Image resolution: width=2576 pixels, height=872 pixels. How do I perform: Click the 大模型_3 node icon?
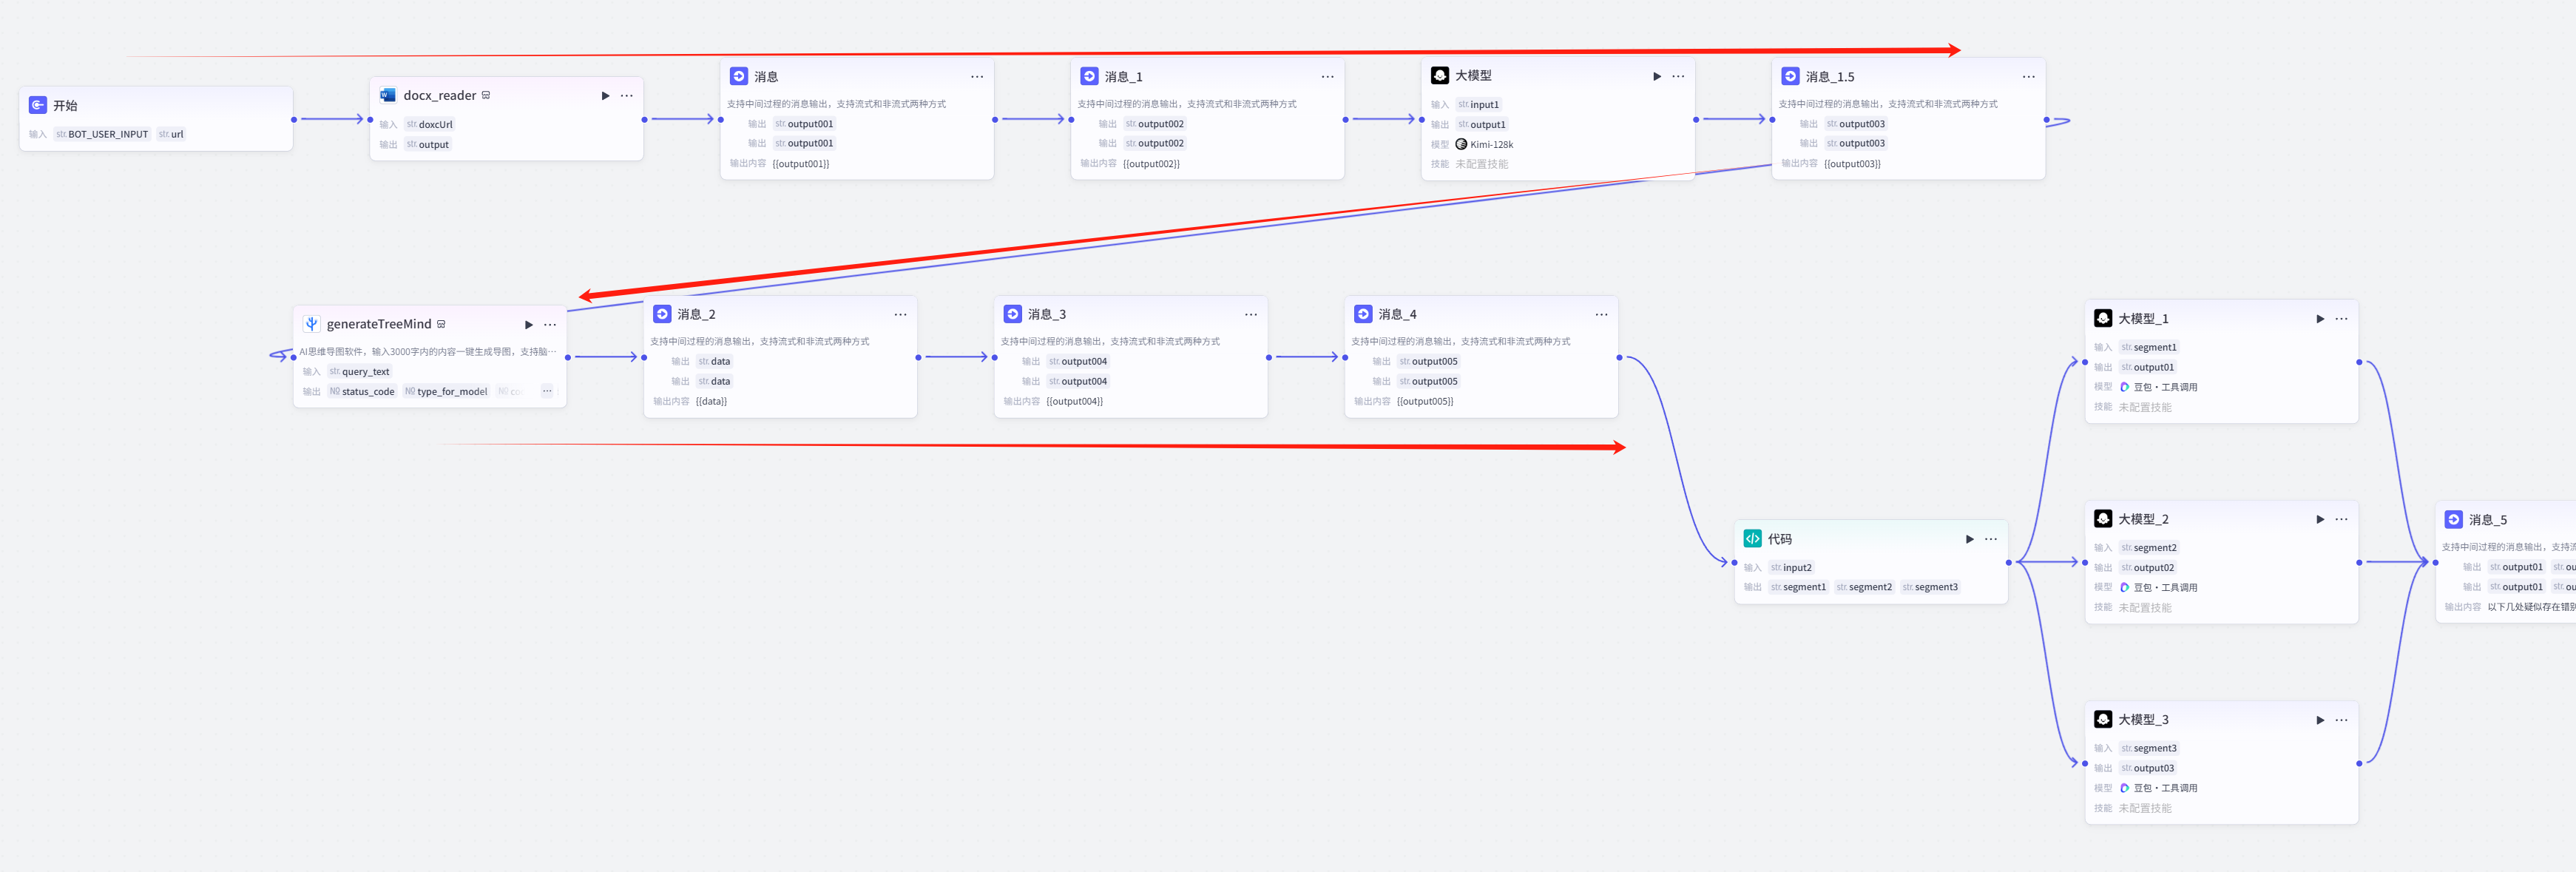(x=2102, y=719)
